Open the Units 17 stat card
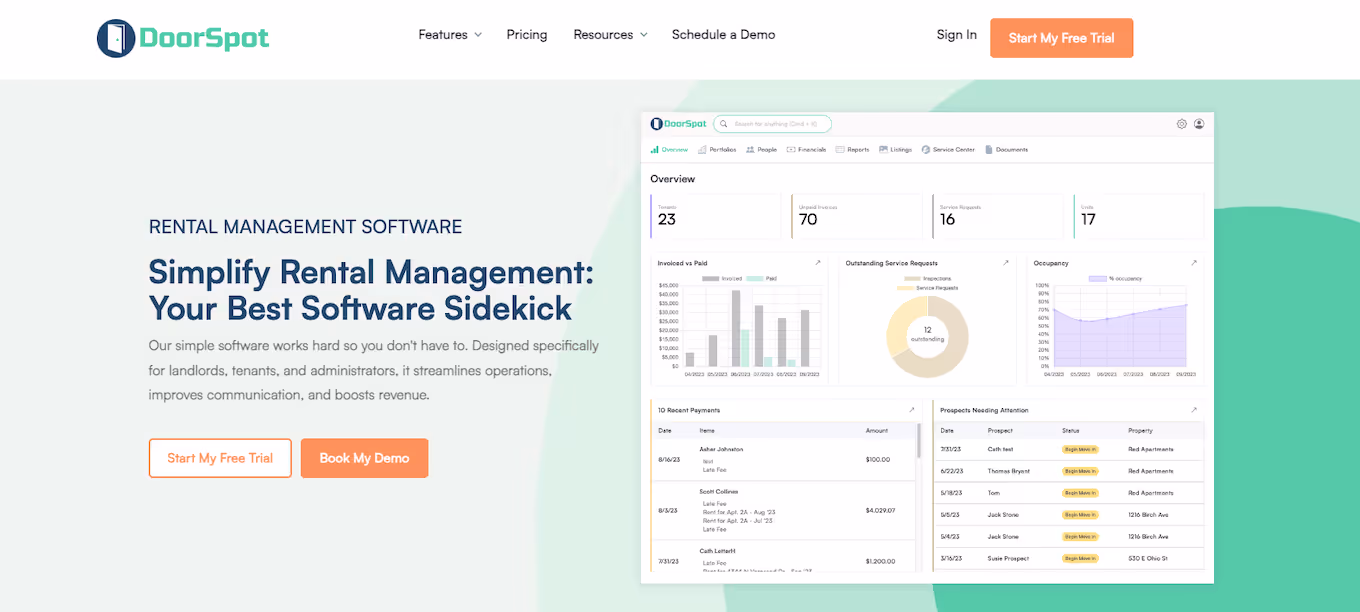1360x612 pixels. pyautogui.click(x=1138, y=216)
